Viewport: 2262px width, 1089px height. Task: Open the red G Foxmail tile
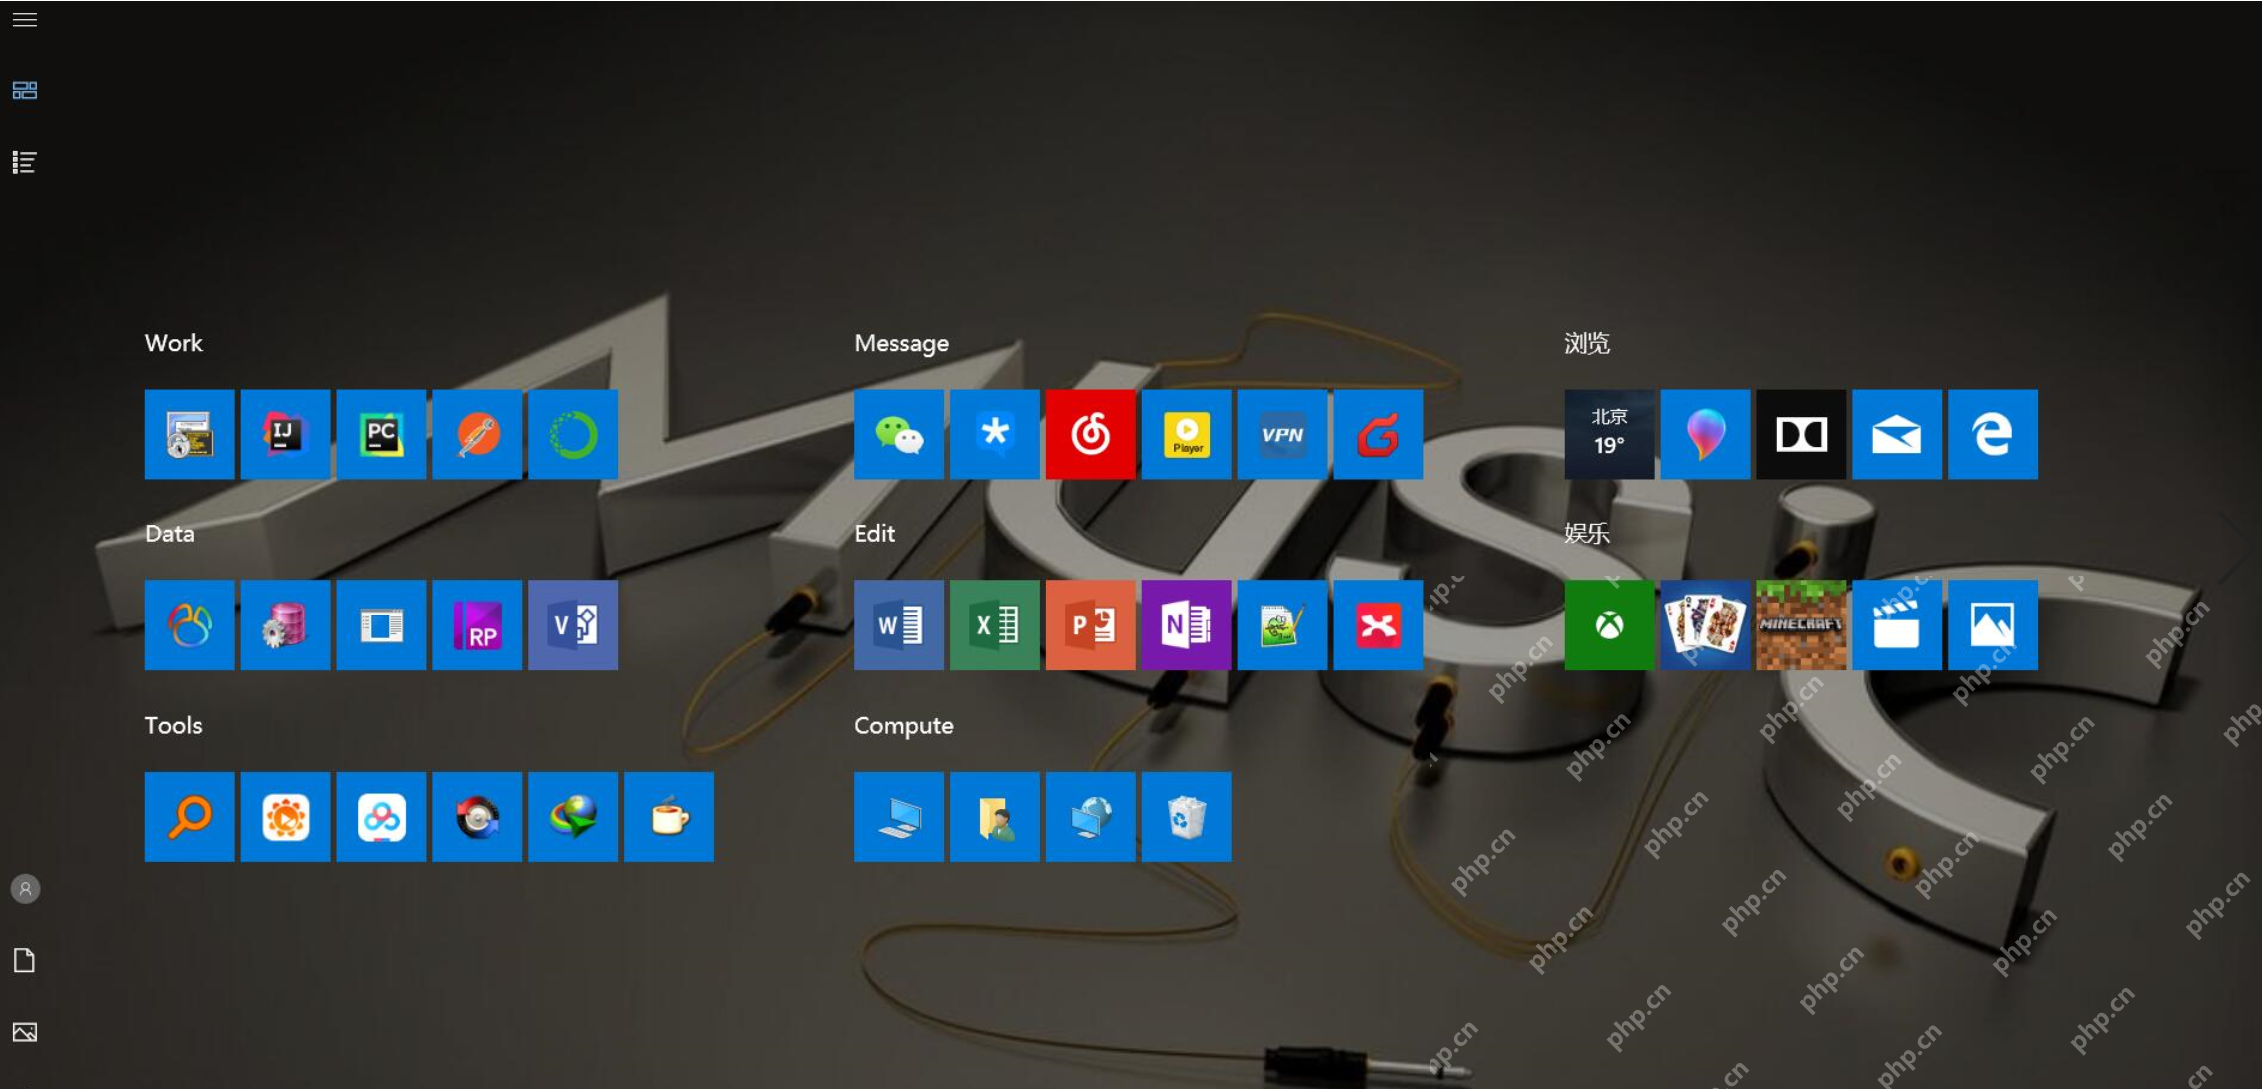(x=1379, y=434)
